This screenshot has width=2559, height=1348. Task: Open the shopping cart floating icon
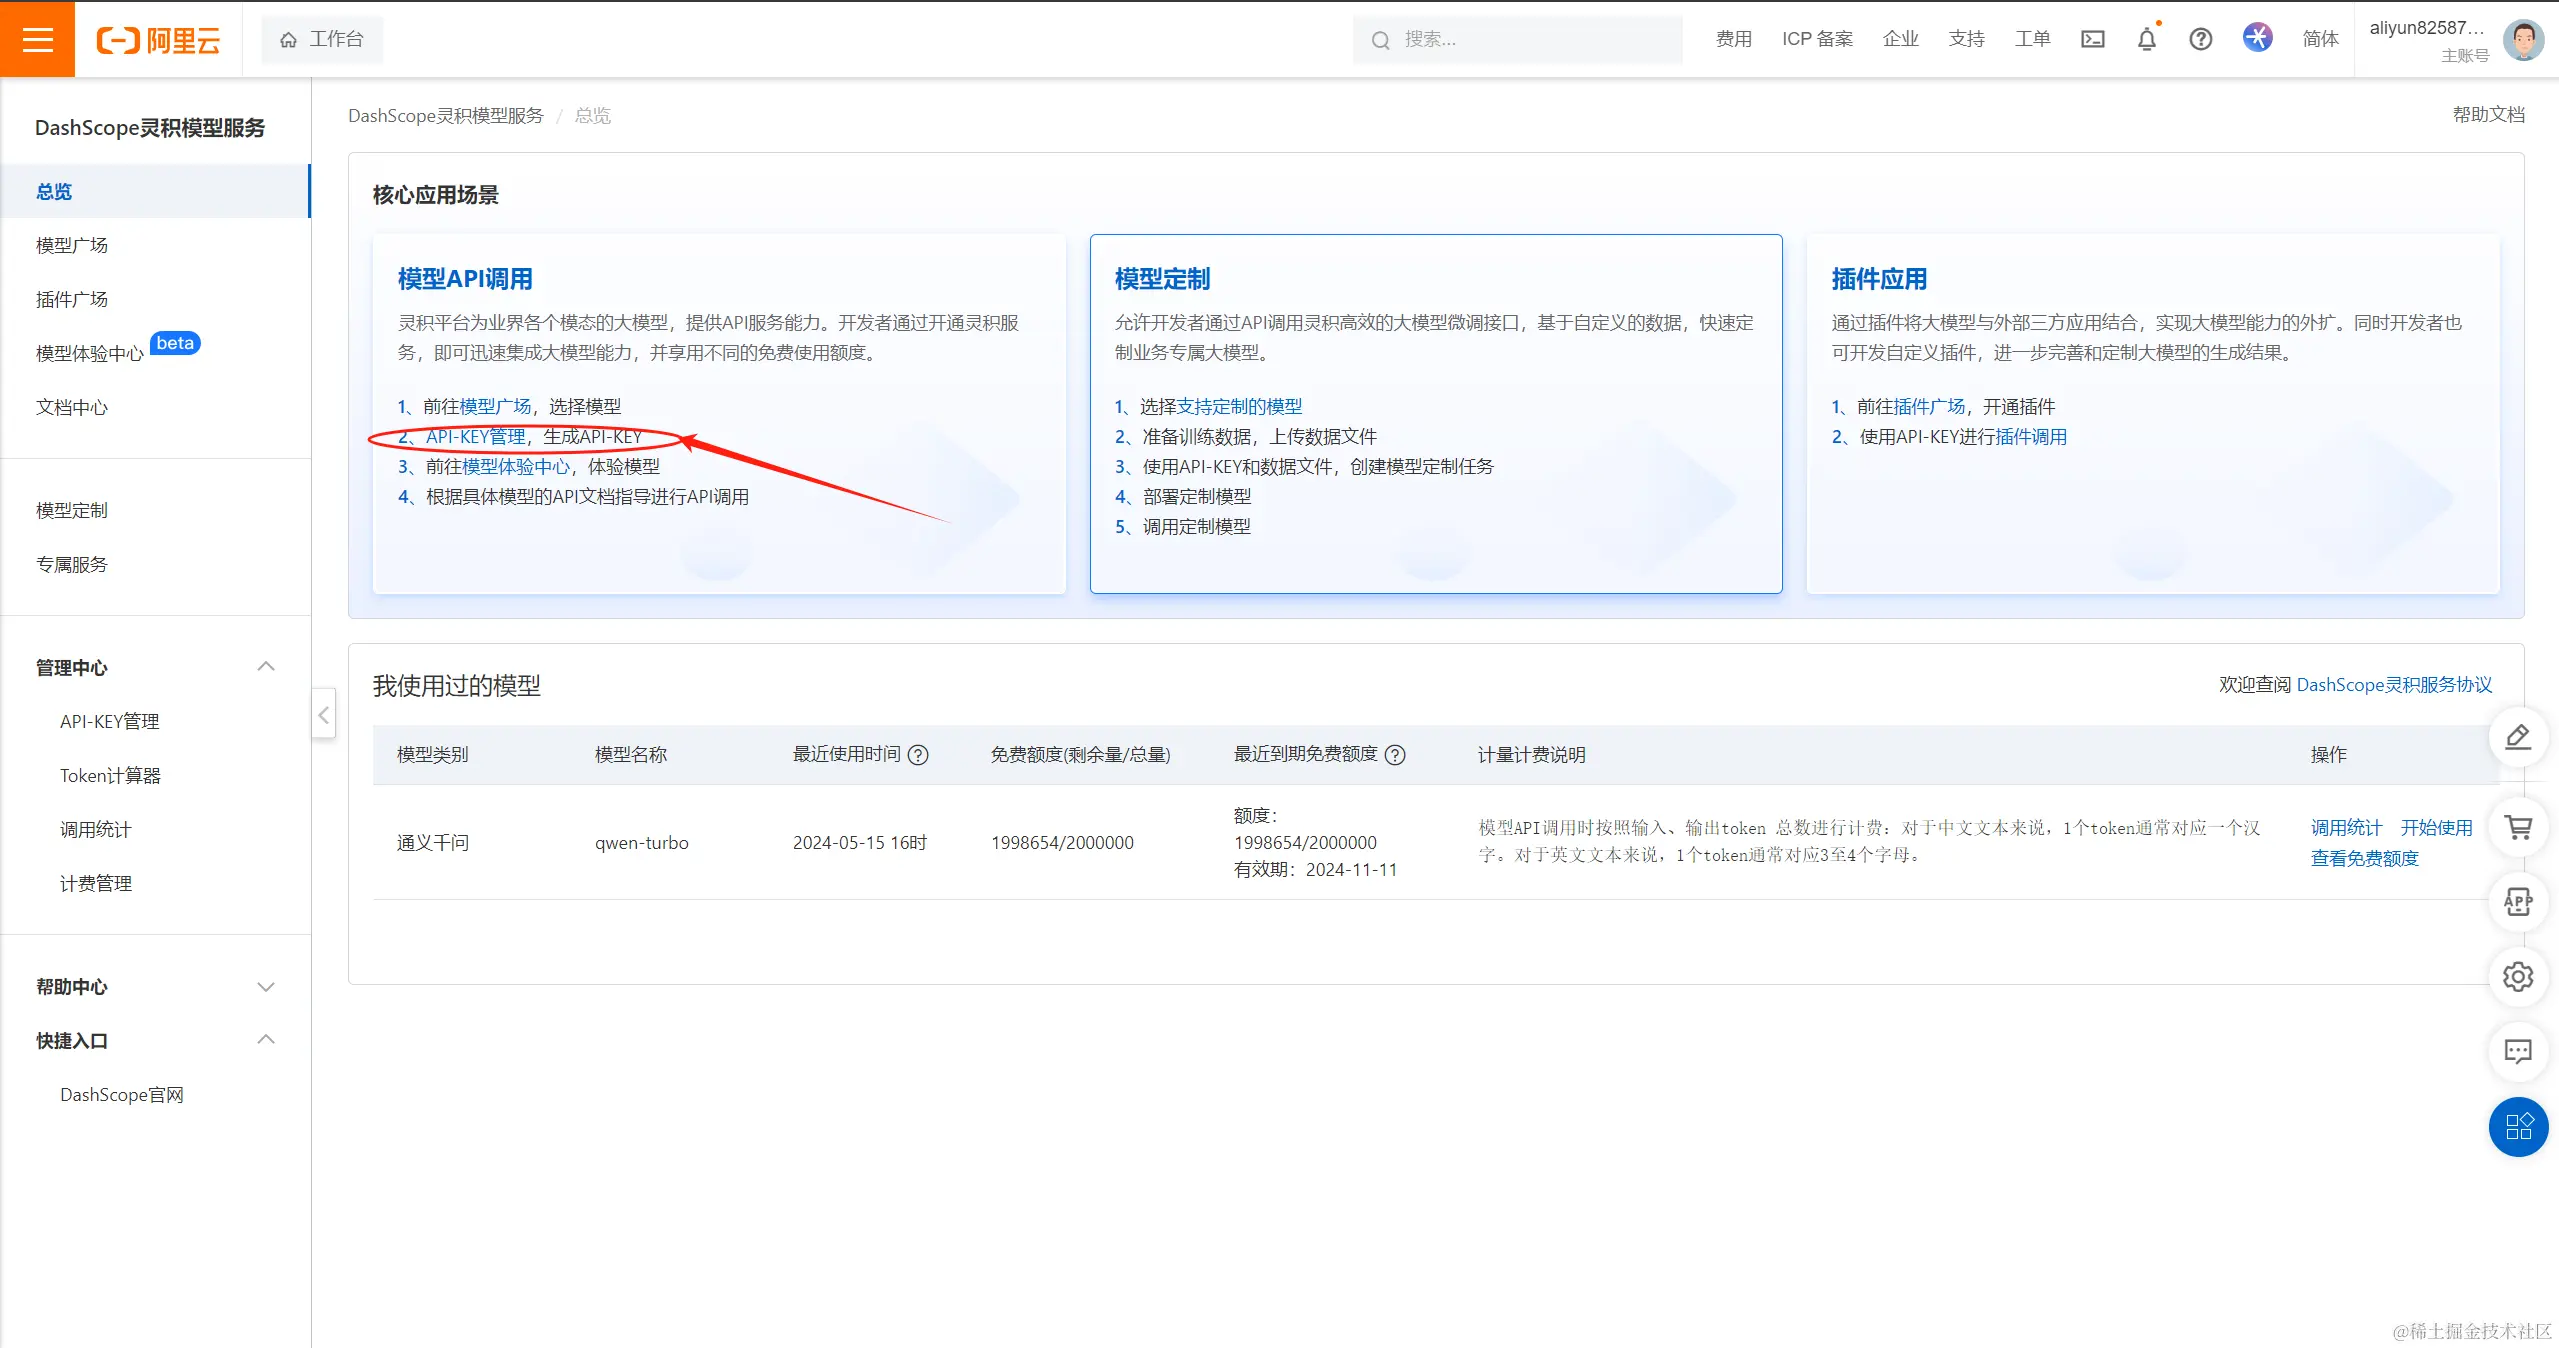[2517, 828]
